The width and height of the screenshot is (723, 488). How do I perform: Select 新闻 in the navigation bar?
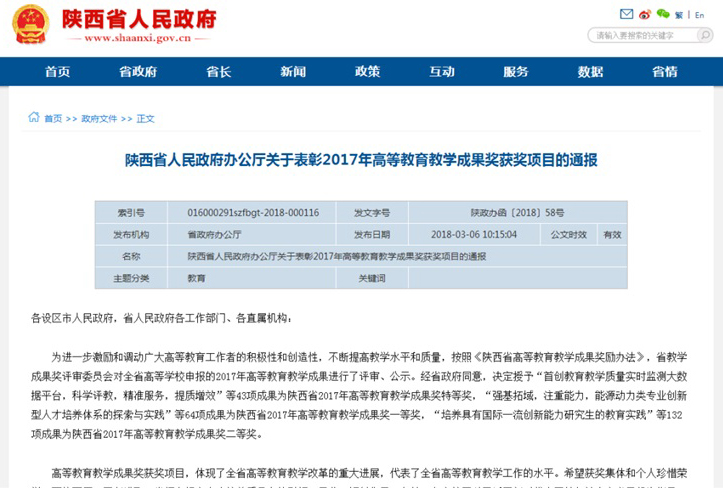(293, 72)
